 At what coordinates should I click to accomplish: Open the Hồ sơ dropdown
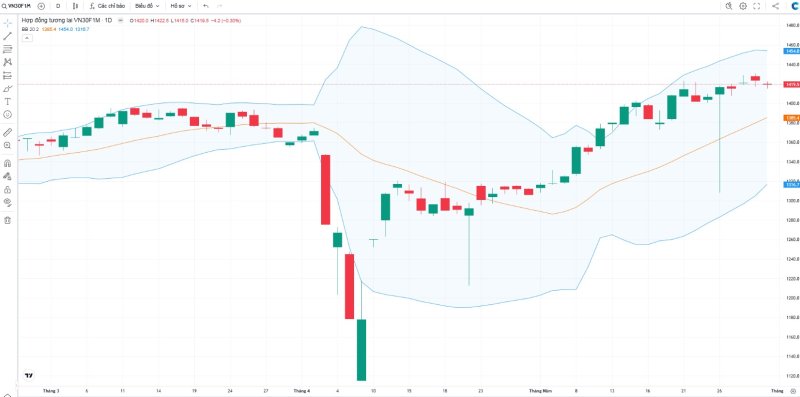point(181,6)
